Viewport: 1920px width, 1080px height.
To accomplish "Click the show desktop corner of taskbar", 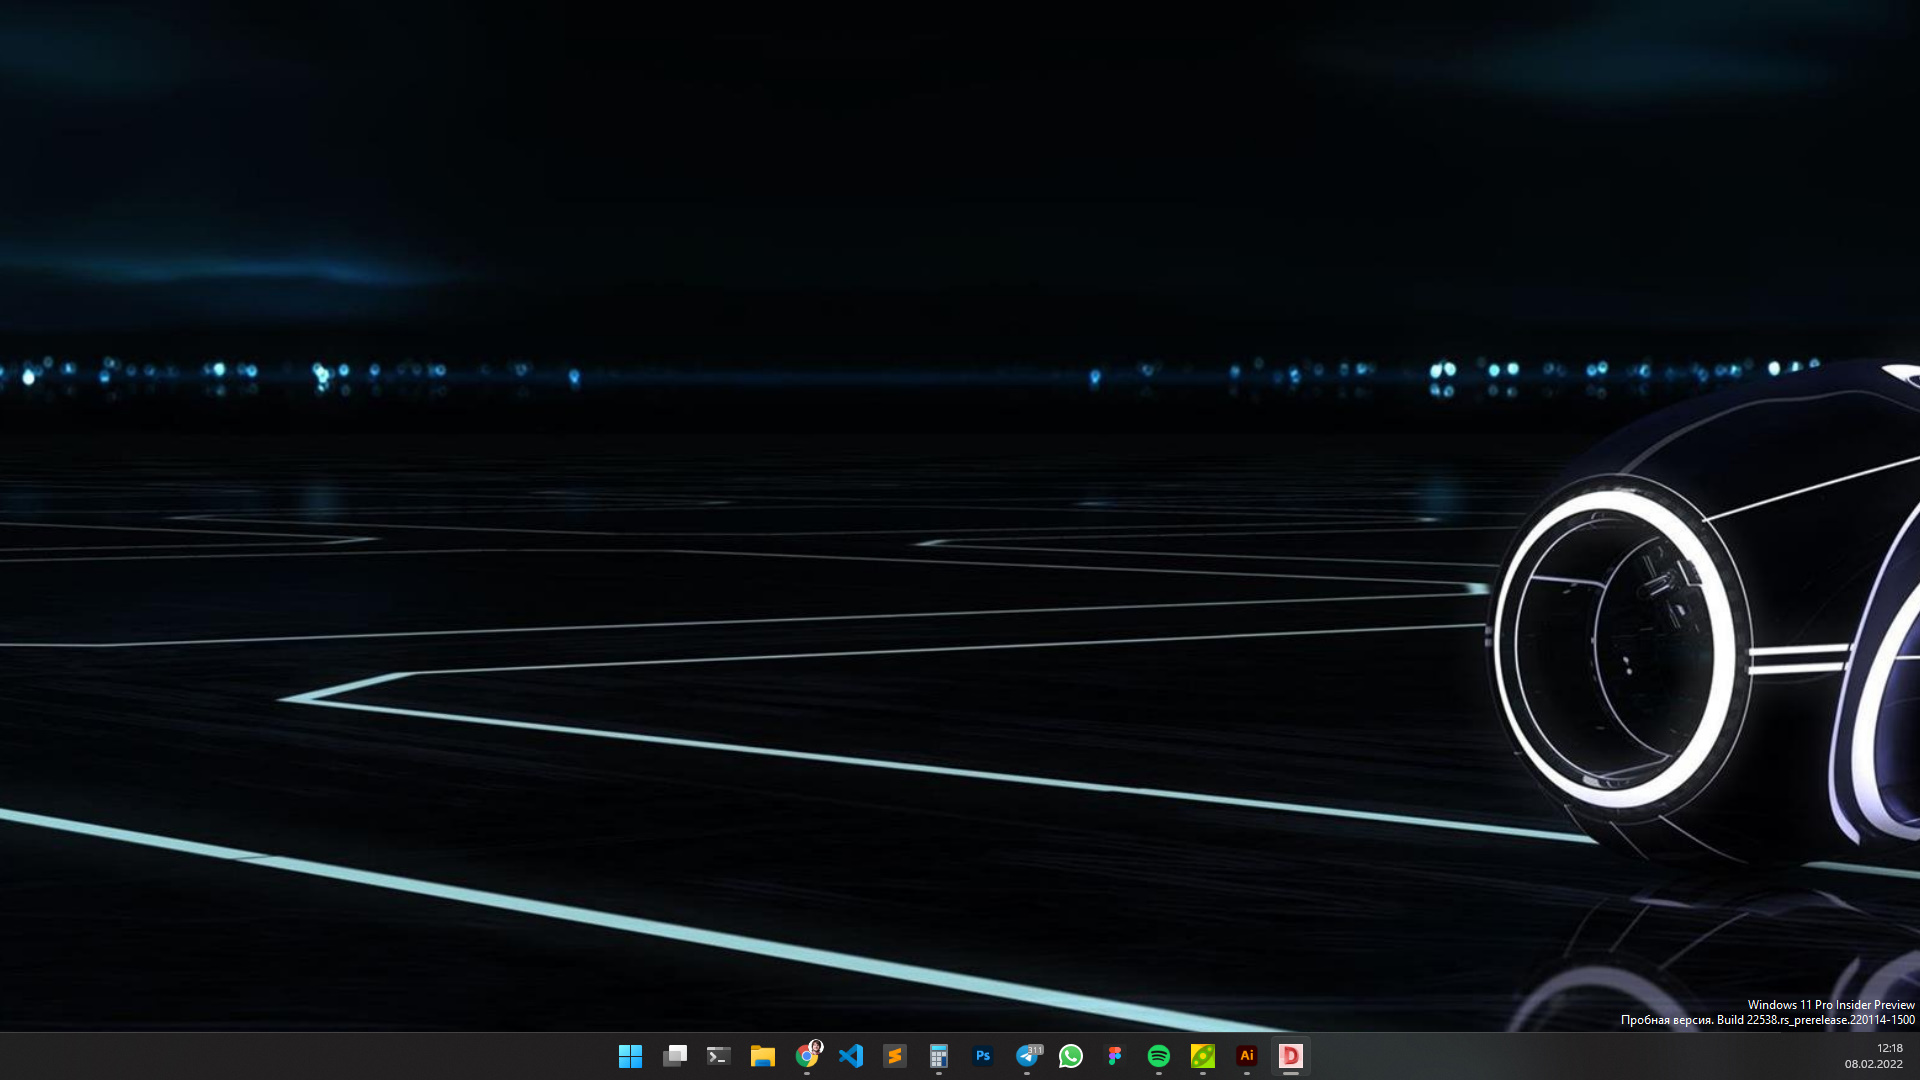I will pyautogui.click(x=1916, y=1056).
